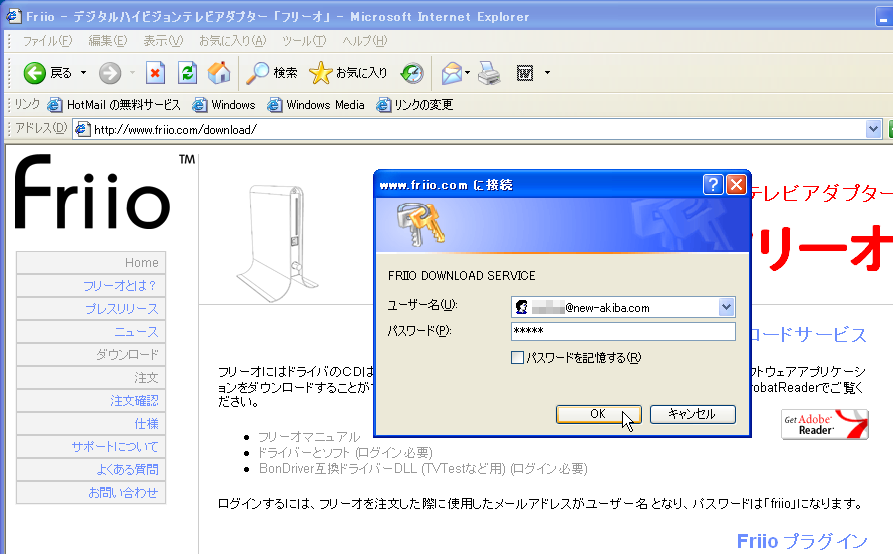Open the よくある質問 sidebar link
893x554 pixels.
click(91, 469)
